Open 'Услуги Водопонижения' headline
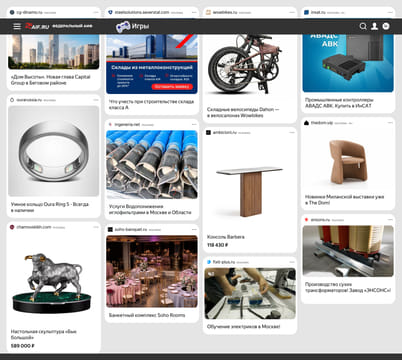This screenshot has width=402, height=360. coord(150,209)
